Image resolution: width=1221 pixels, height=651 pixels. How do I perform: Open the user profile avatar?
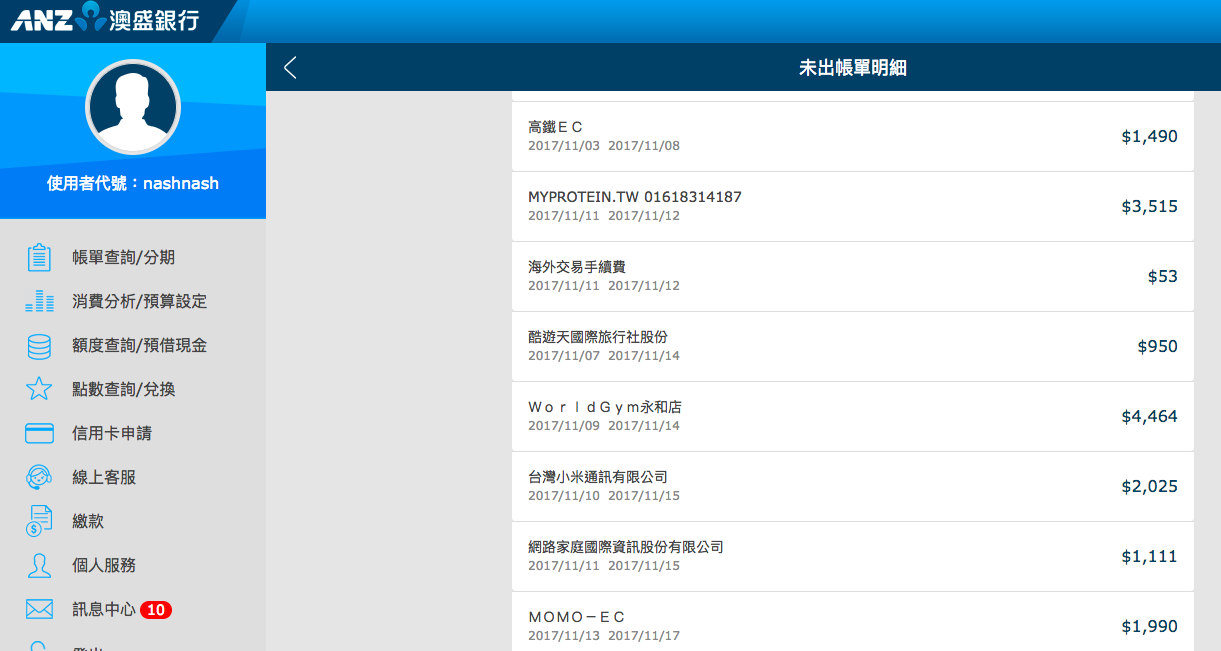[133, 107]
